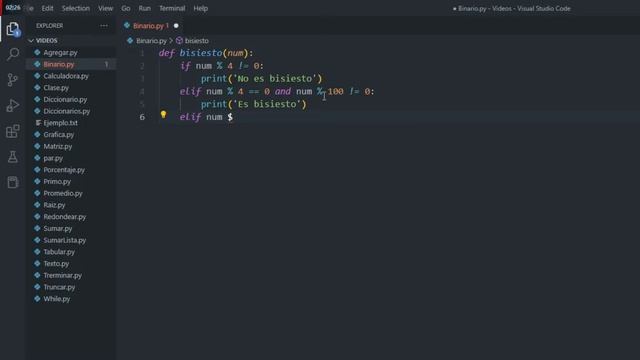640x360 pixels.
Task: Click the "print('No es bisiesto')" line
Action: tap(261, 78)
